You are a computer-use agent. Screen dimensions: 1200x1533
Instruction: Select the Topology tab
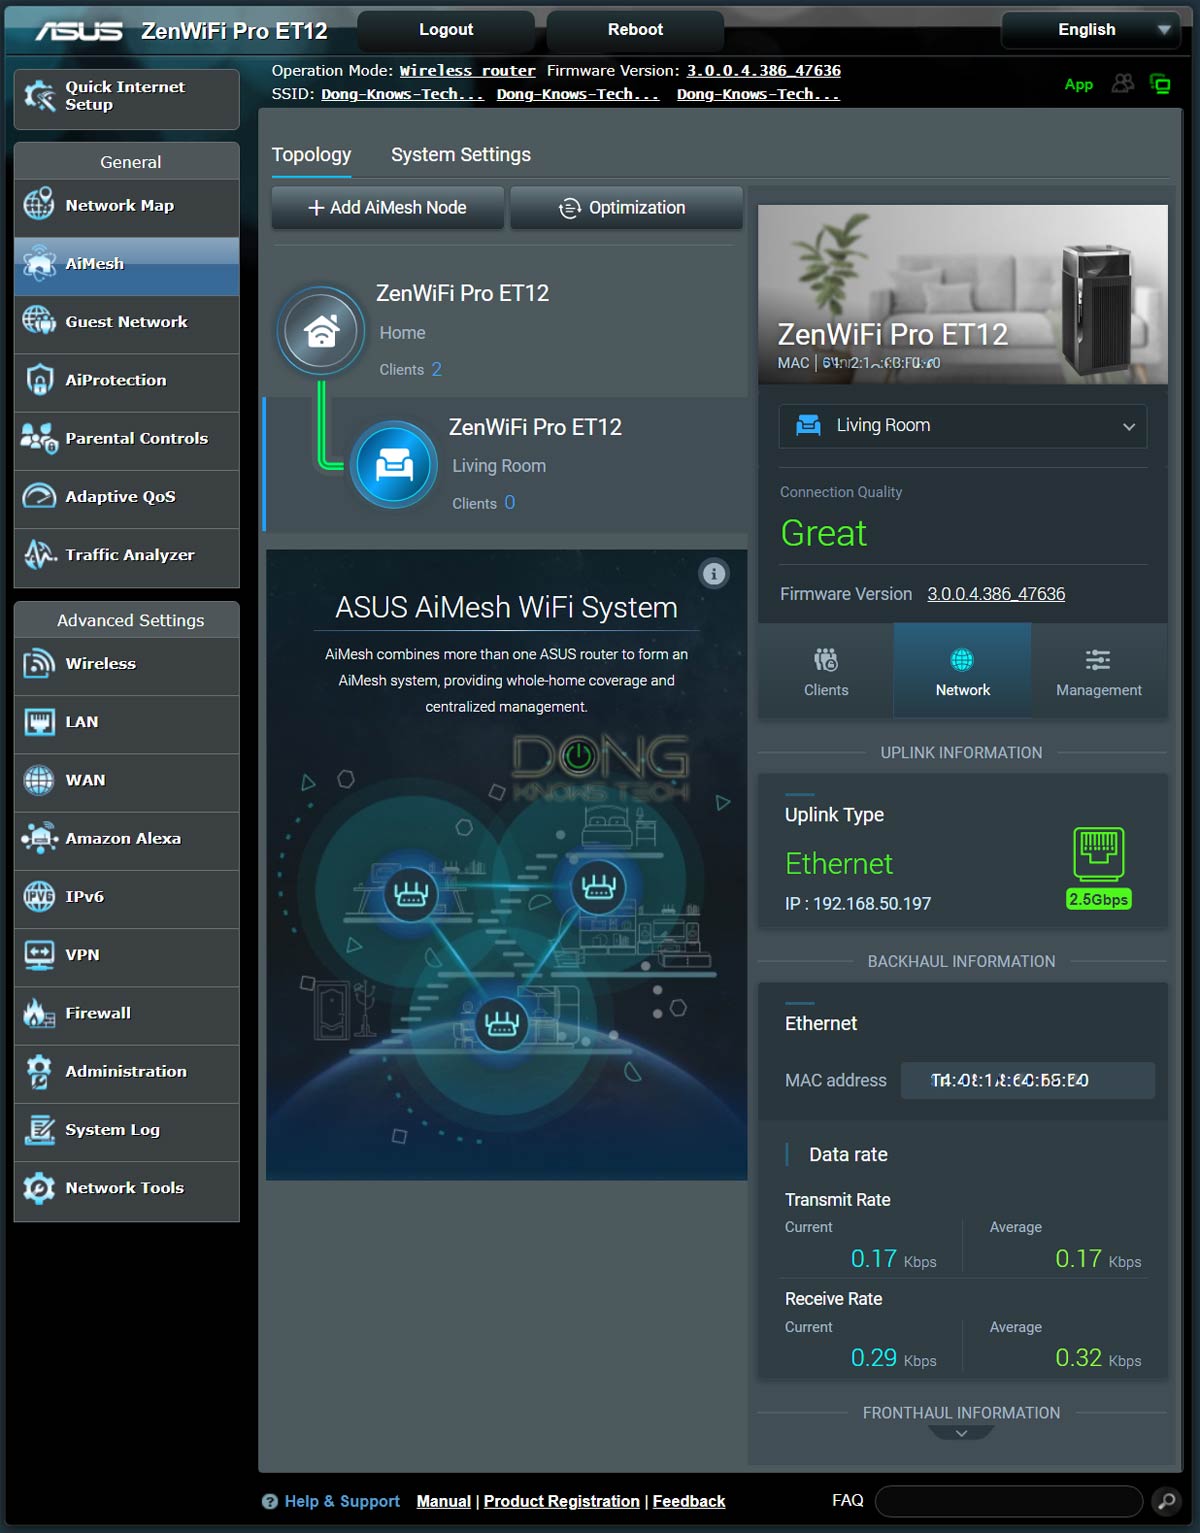coord(311,154)
